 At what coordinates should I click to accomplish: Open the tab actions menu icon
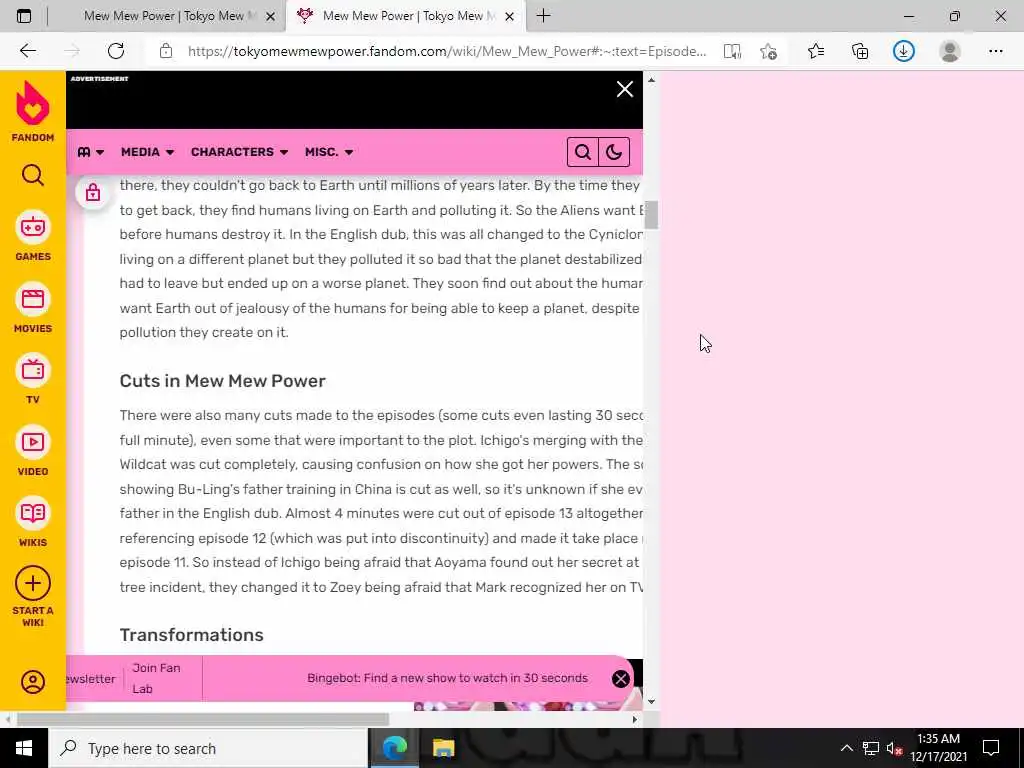point(24,16)
